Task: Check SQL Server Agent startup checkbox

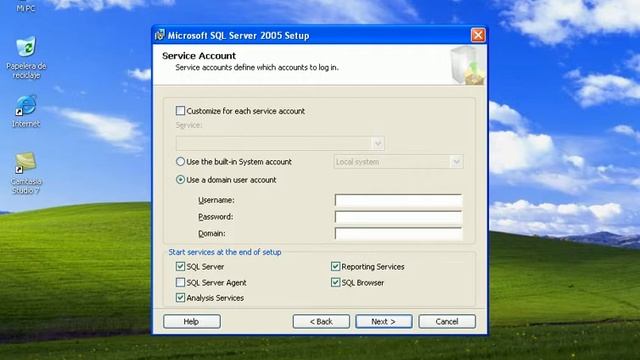Action: [x=180, y=282]
